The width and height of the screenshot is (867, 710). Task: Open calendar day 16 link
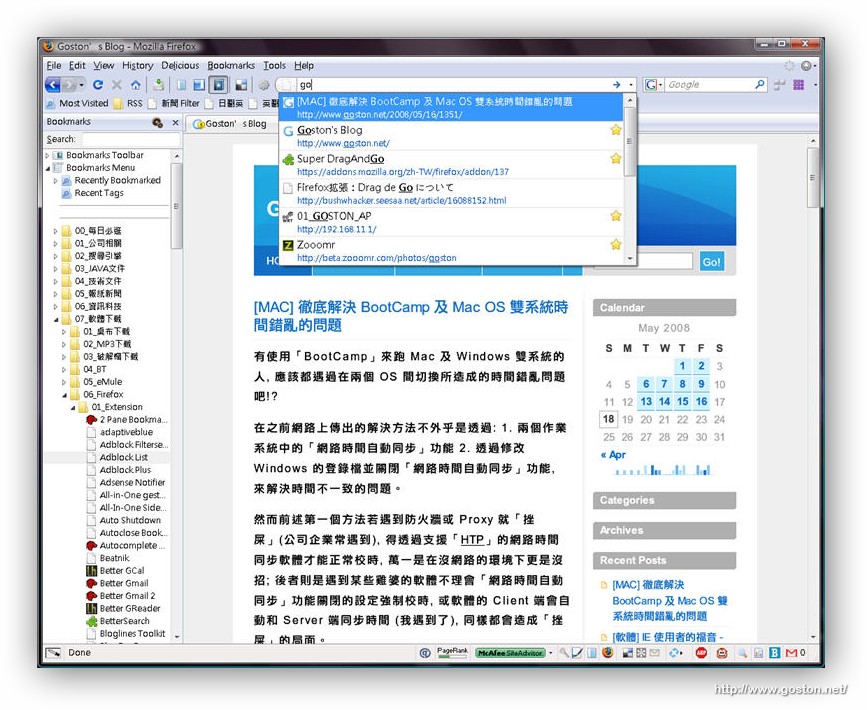click(x=701, y=401)
